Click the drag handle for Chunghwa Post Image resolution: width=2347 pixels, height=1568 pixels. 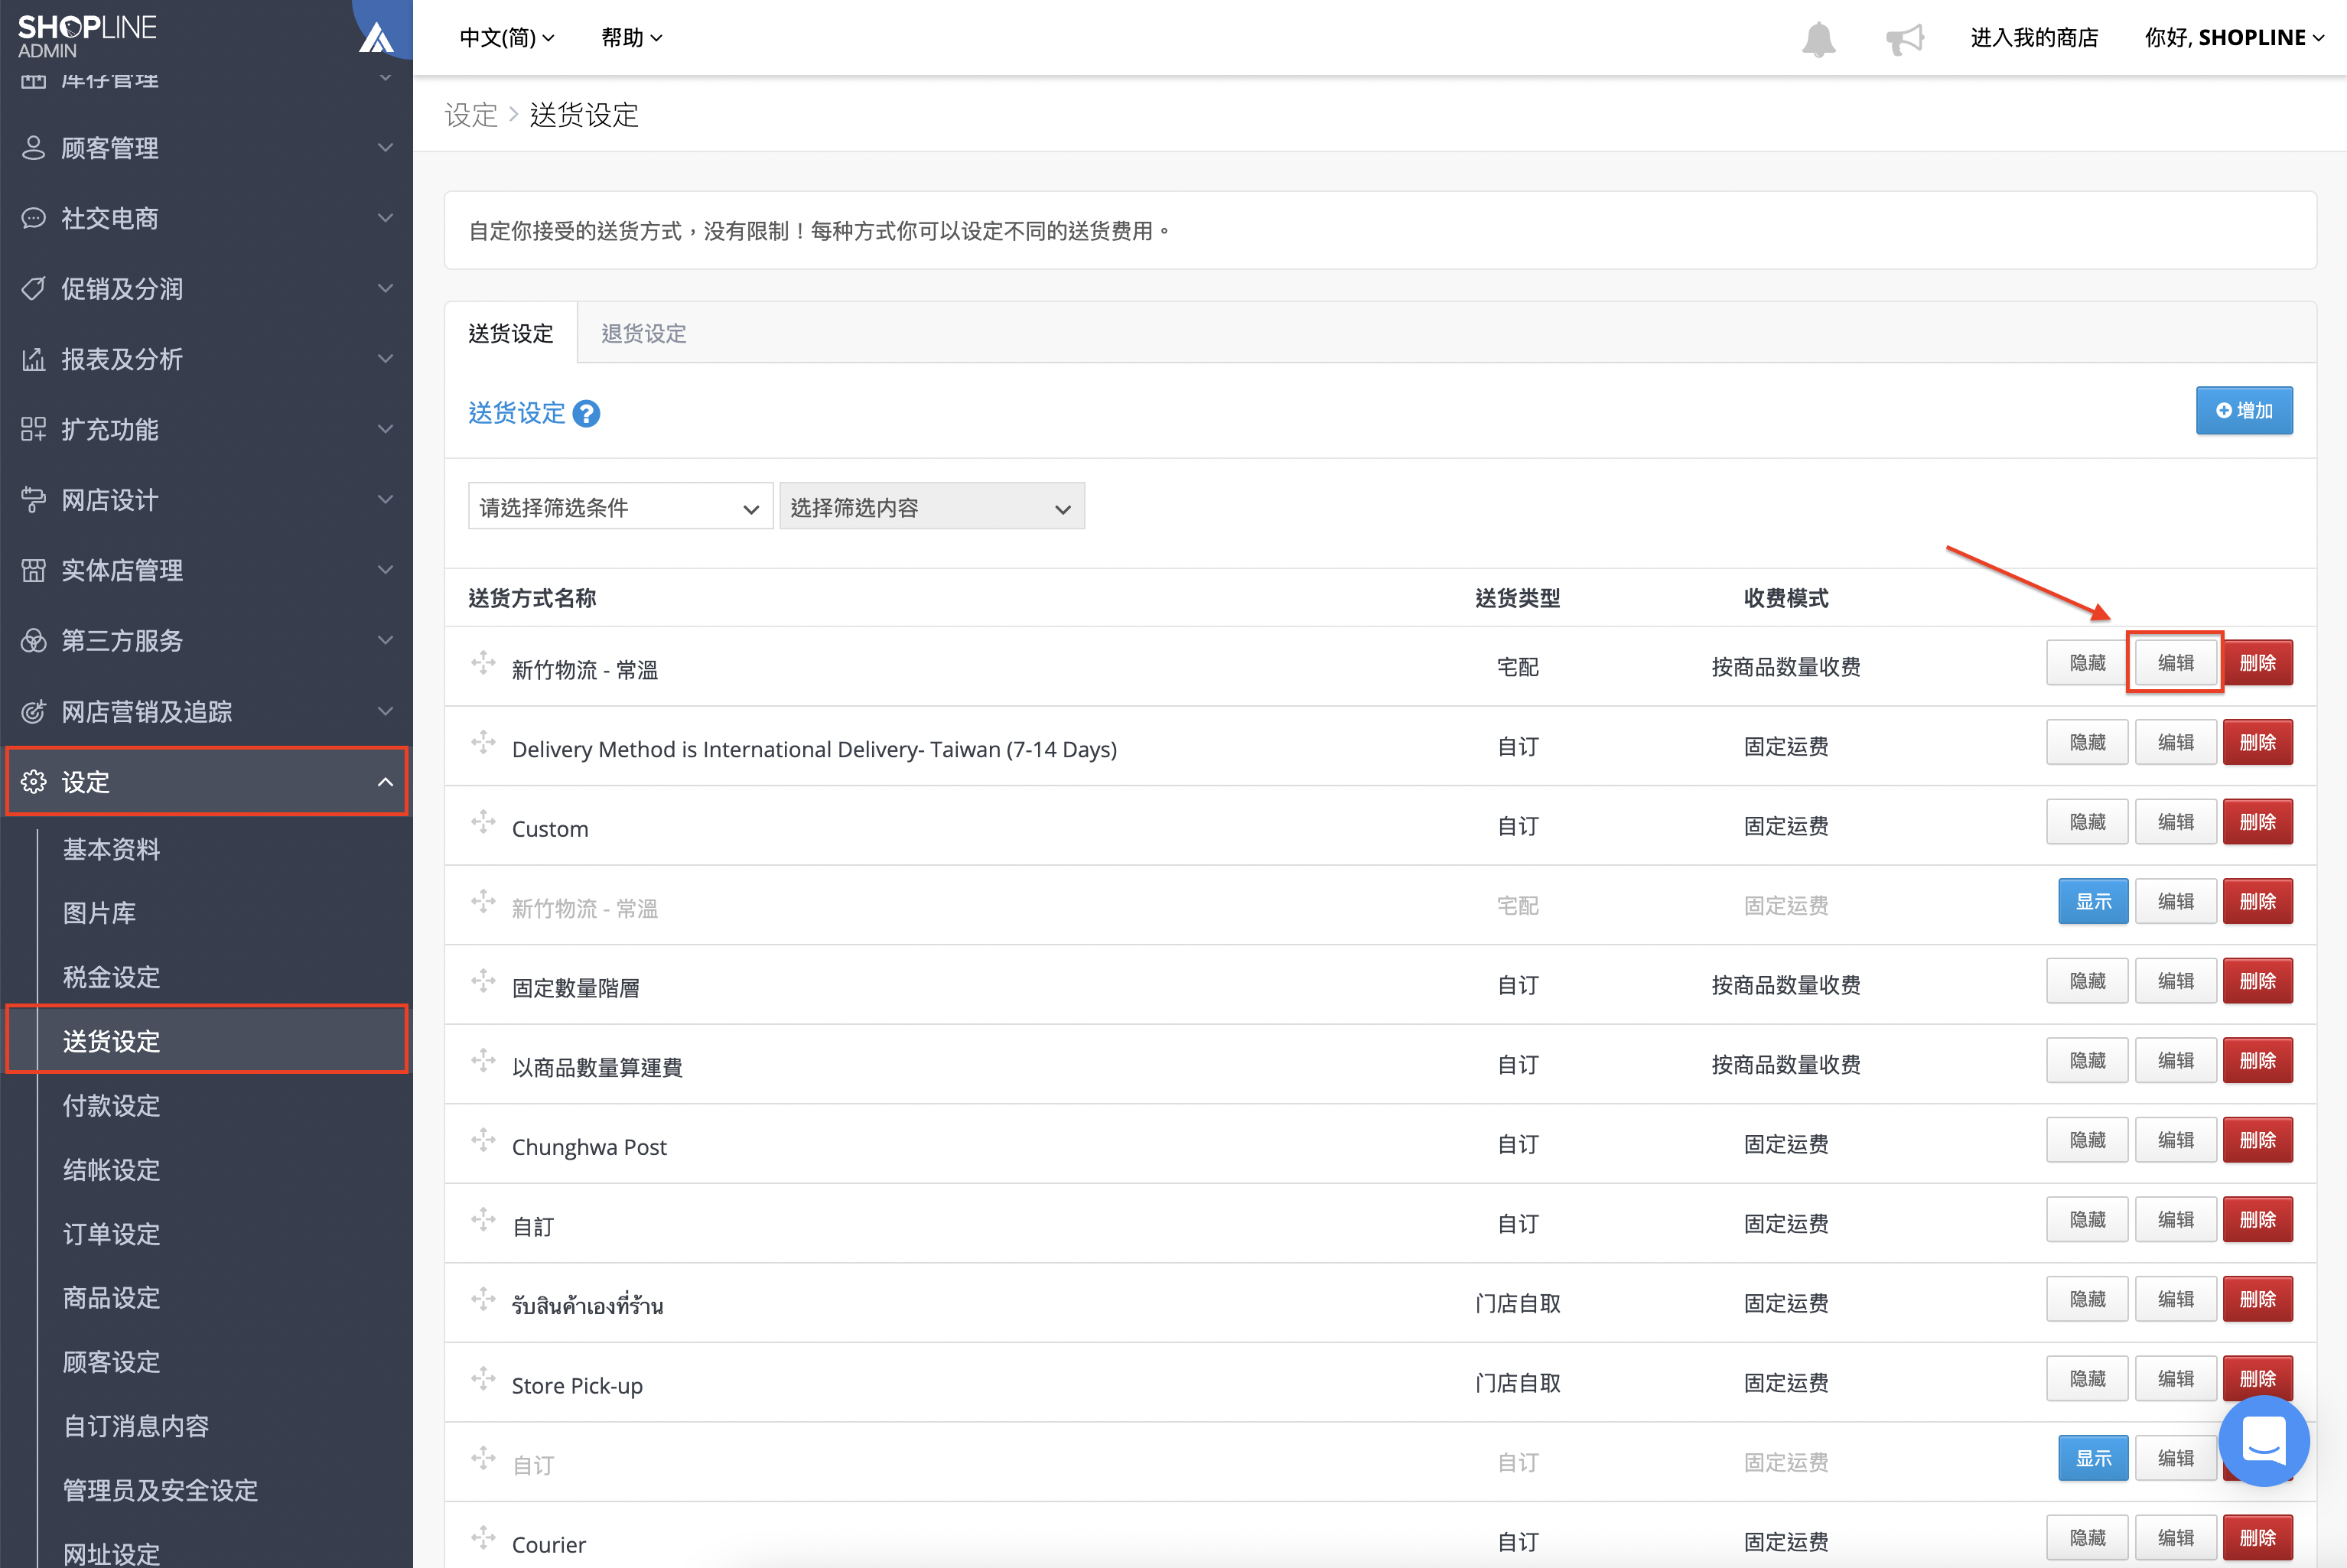483,1140
